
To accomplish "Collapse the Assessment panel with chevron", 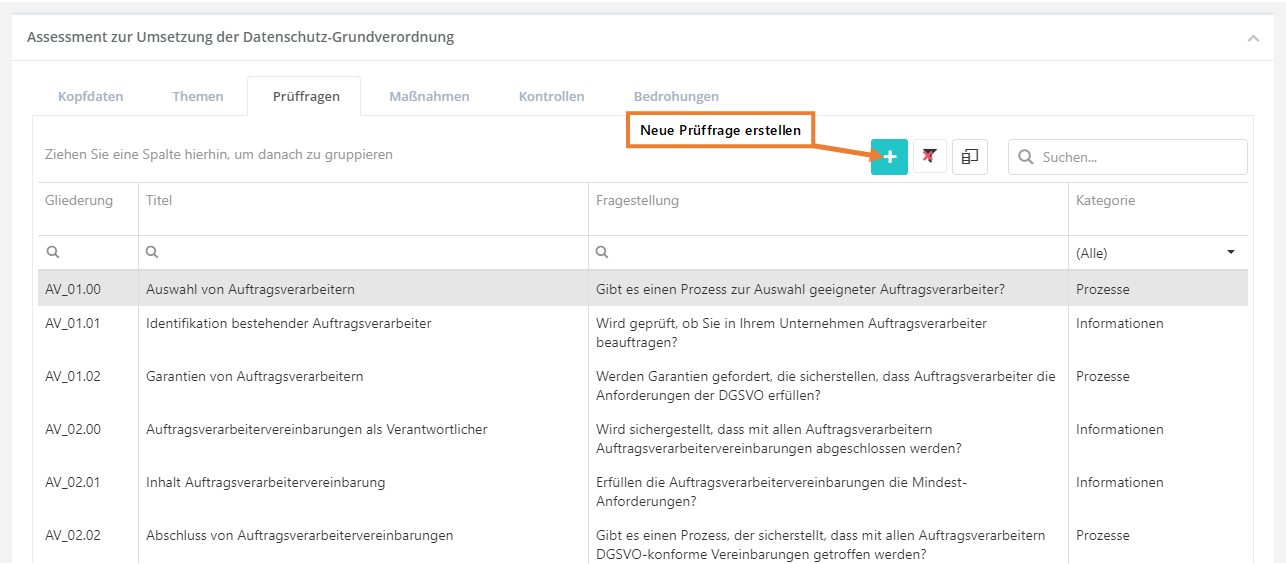I will 1253,38.
